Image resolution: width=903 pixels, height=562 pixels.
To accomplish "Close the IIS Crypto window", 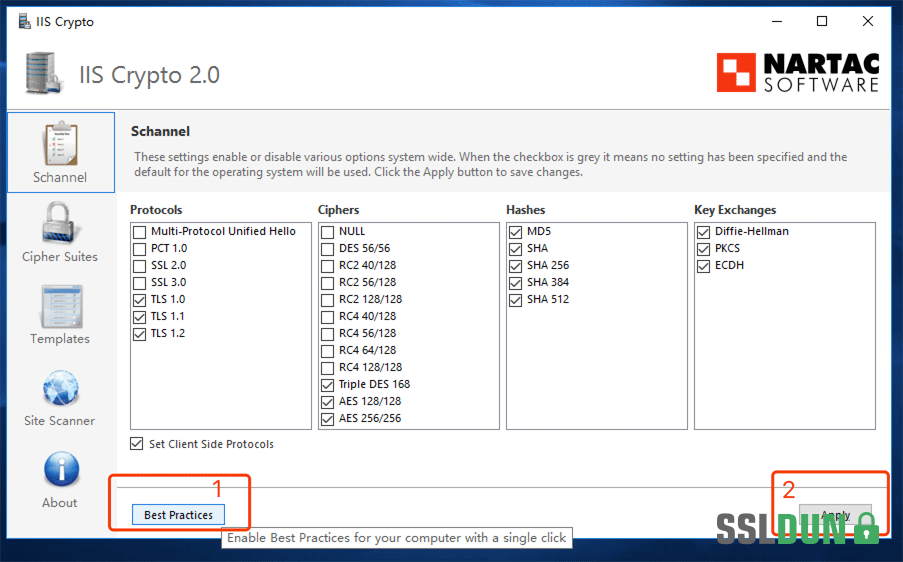I will coord(868,21).
